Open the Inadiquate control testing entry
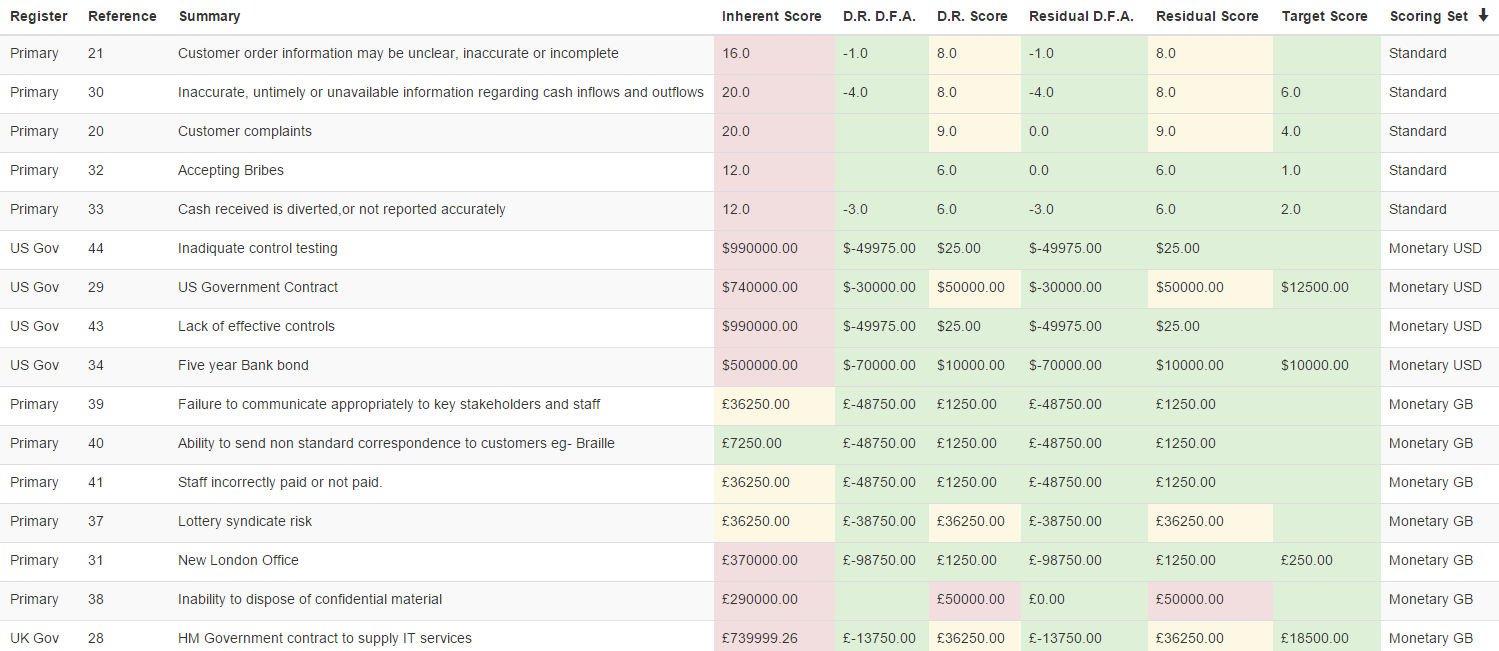Screen dimensions: 1499x651 pyautogui.click(x=257, y=249)
